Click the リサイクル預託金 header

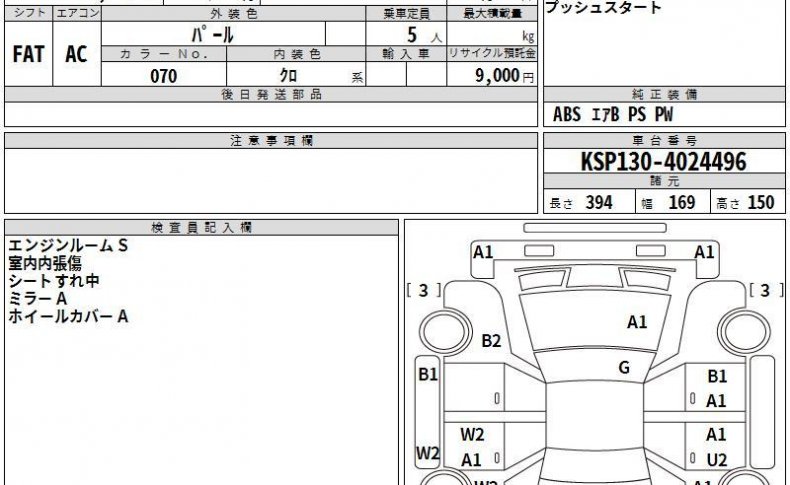click(492, 53)
